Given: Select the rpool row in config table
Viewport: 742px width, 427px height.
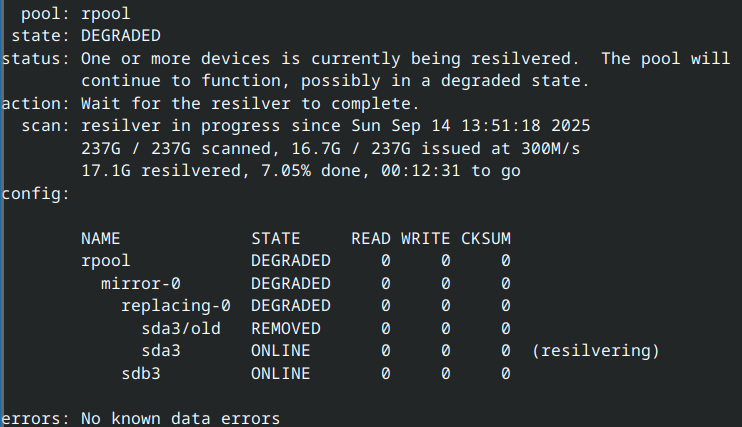Looking at the screenshot, I should (x=105, y=261).
